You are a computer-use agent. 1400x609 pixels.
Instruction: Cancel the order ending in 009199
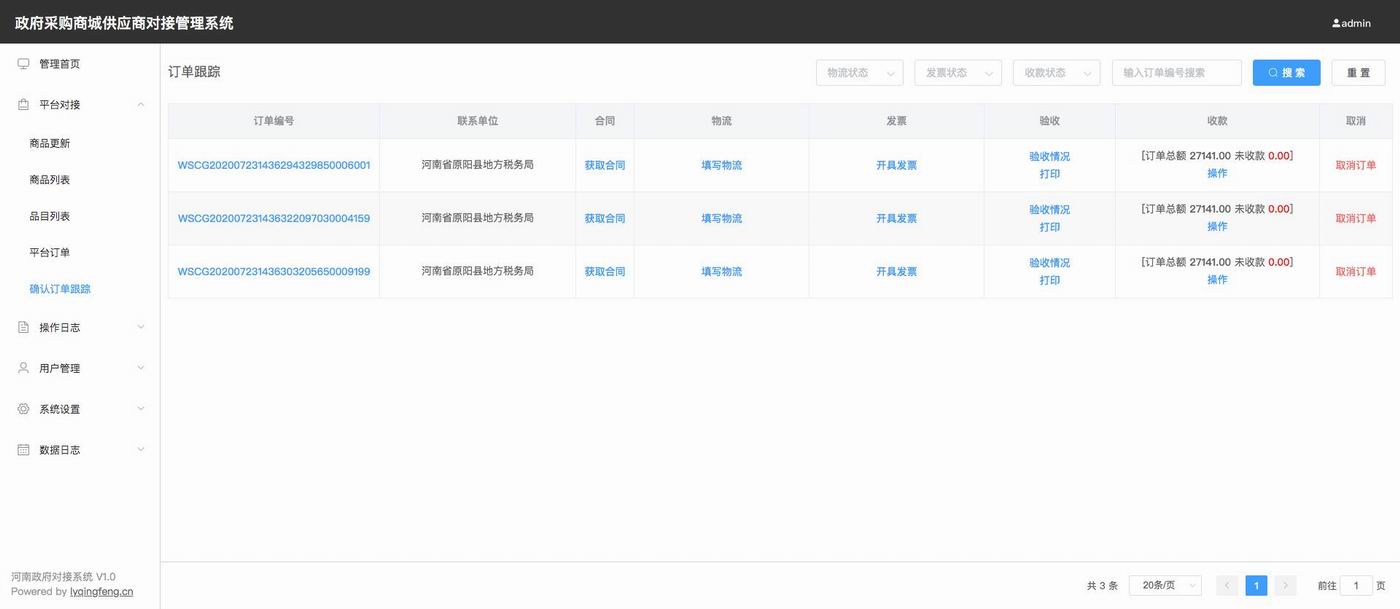(x=1355, y=272)
